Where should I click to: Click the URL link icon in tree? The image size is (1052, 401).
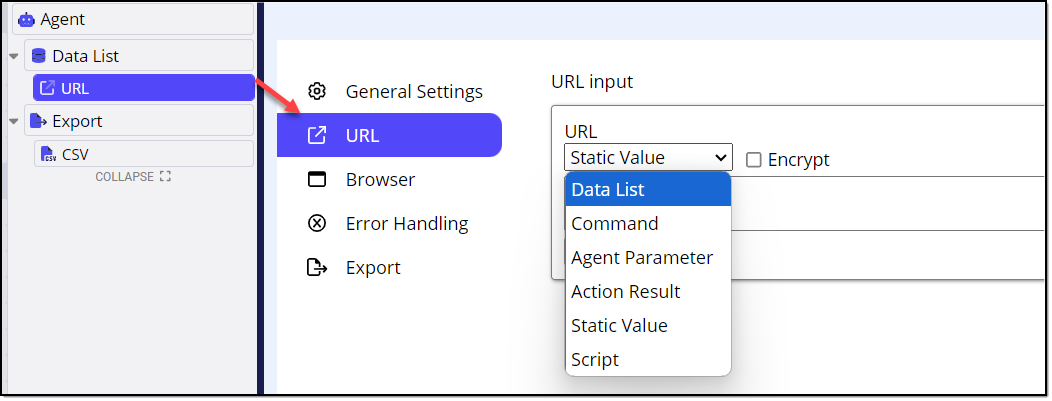coord(48,88)
